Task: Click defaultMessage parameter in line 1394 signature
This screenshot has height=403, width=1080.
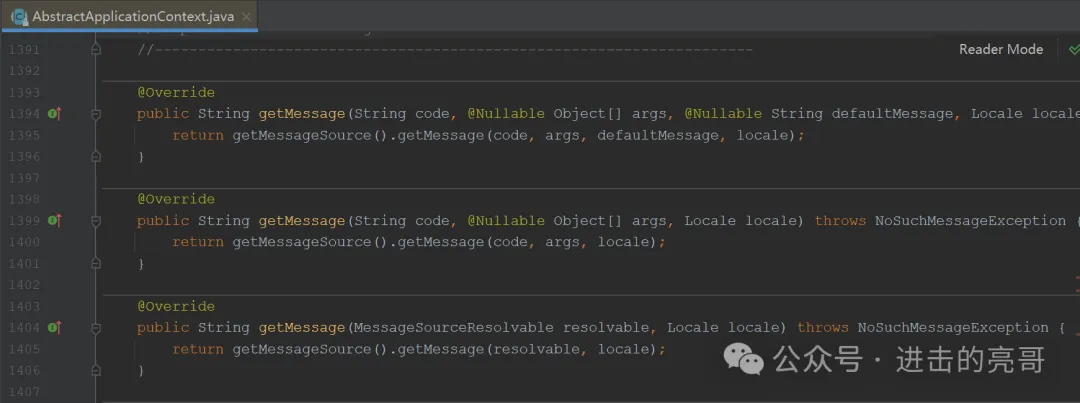Action: pos(893,114)
